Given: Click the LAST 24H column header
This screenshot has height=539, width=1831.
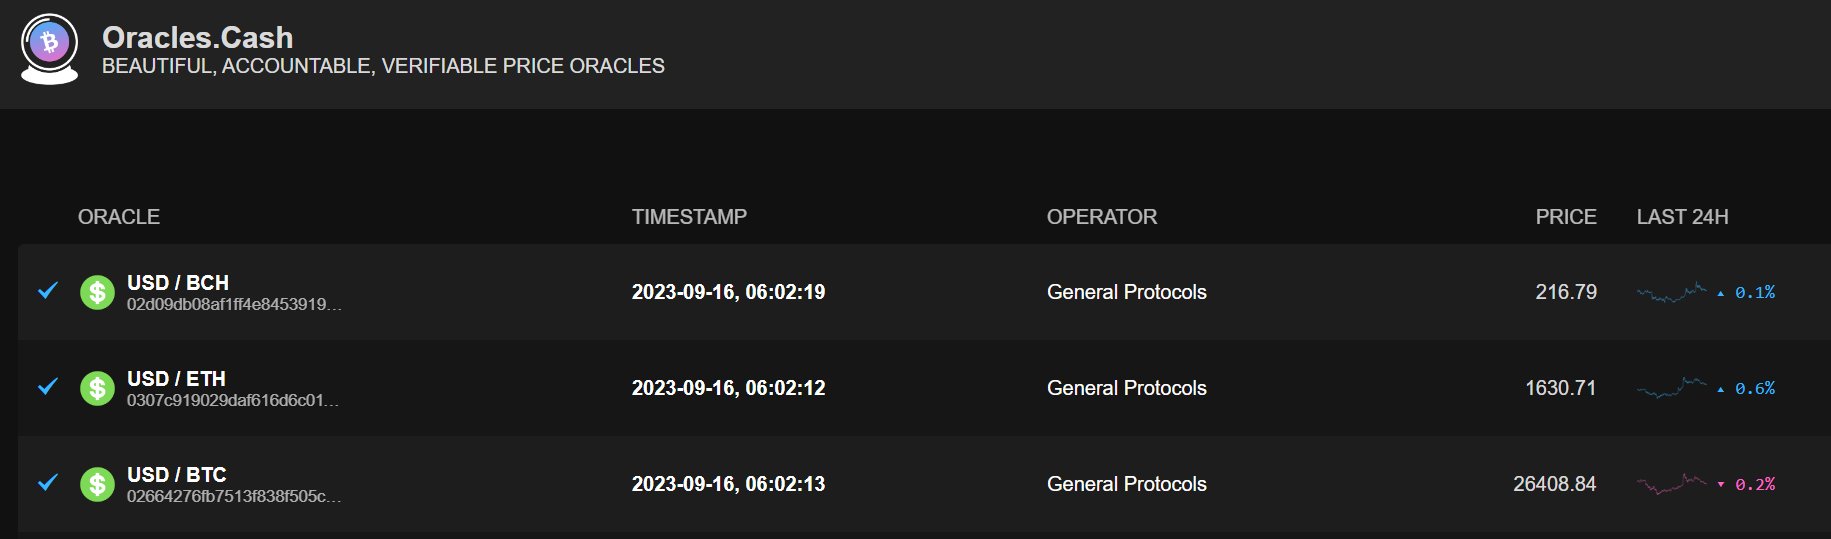Looking at the screenshot, I should point(1682,217).
